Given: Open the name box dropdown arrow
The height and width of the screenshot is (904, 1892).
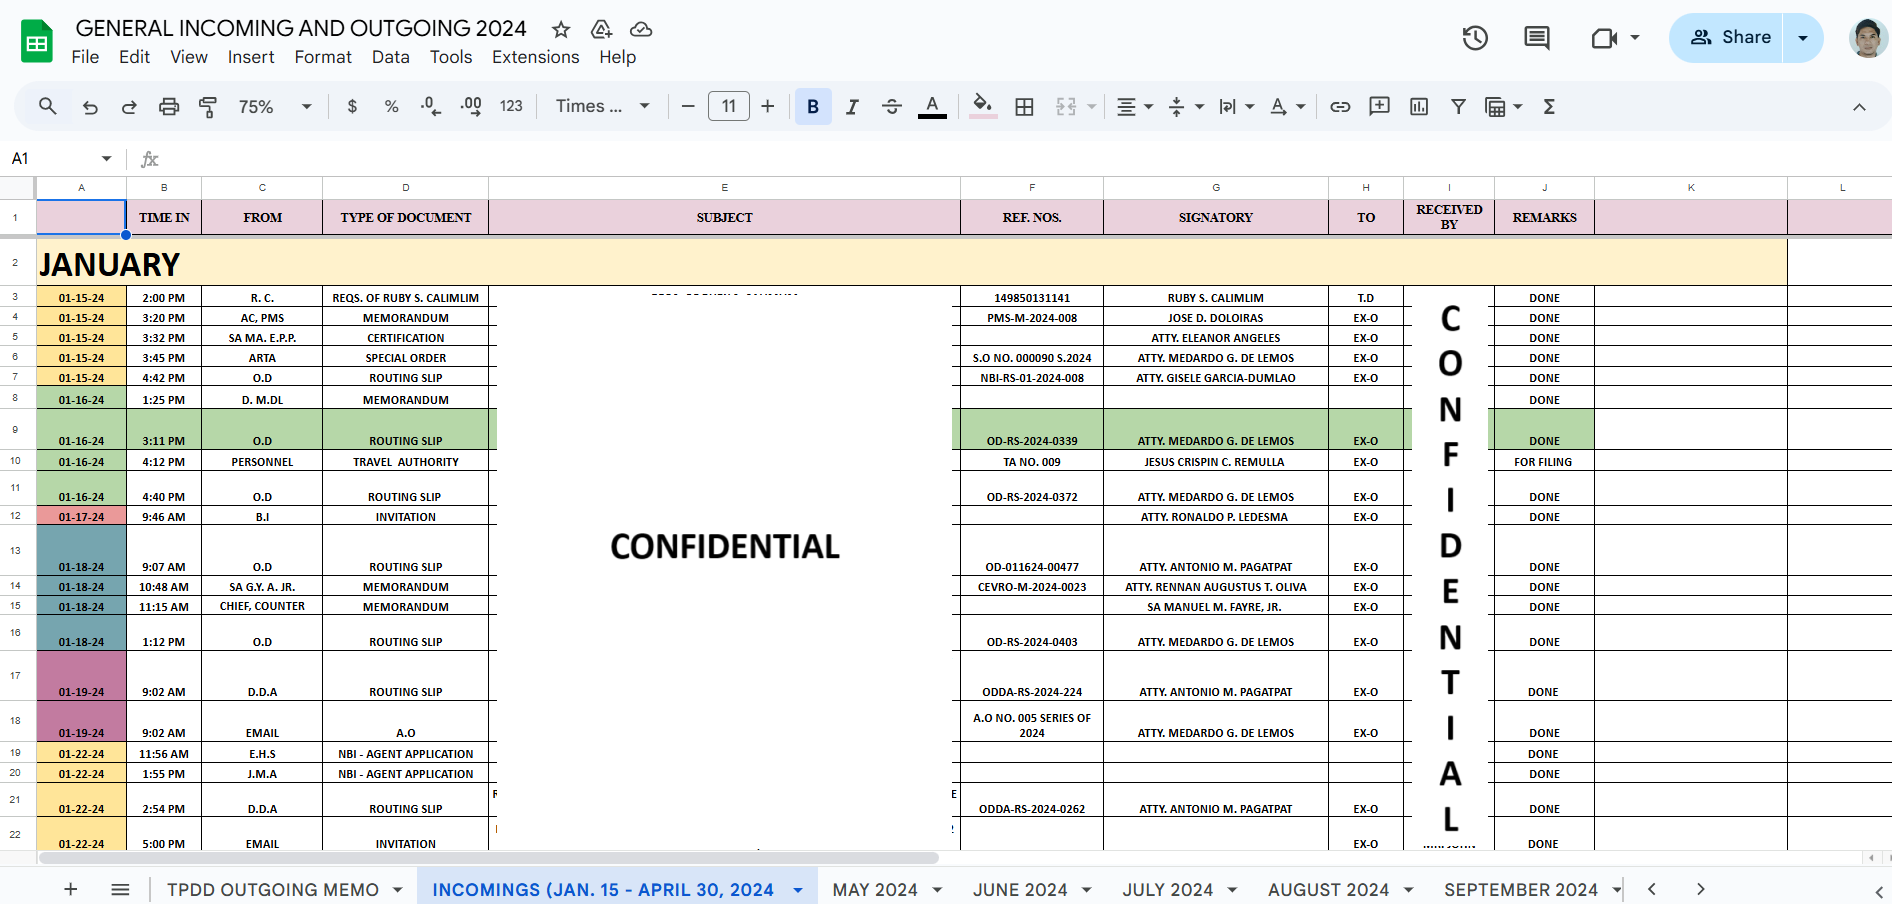Looking at the screenshot, I should tap(106, 159).
